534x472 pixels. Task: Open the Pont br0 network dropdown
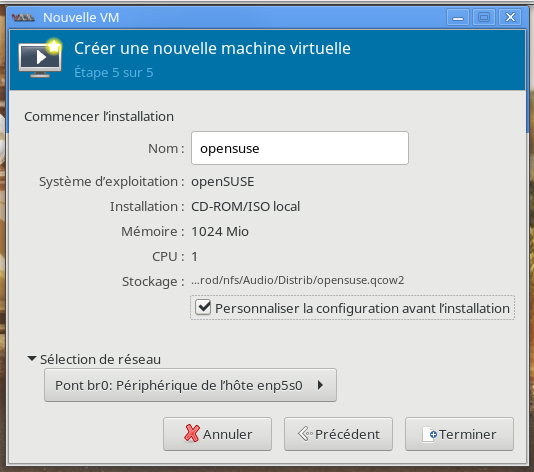(190, 385)
